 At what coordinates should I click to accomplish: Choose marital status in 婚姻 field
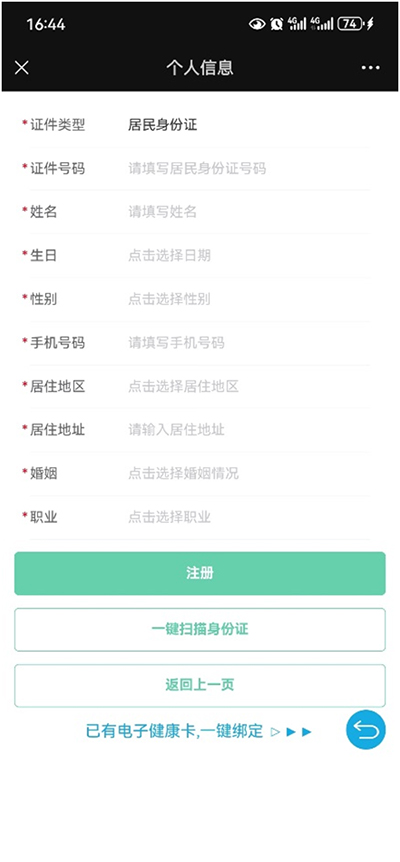pyautogui.click(x=200, y=473)
